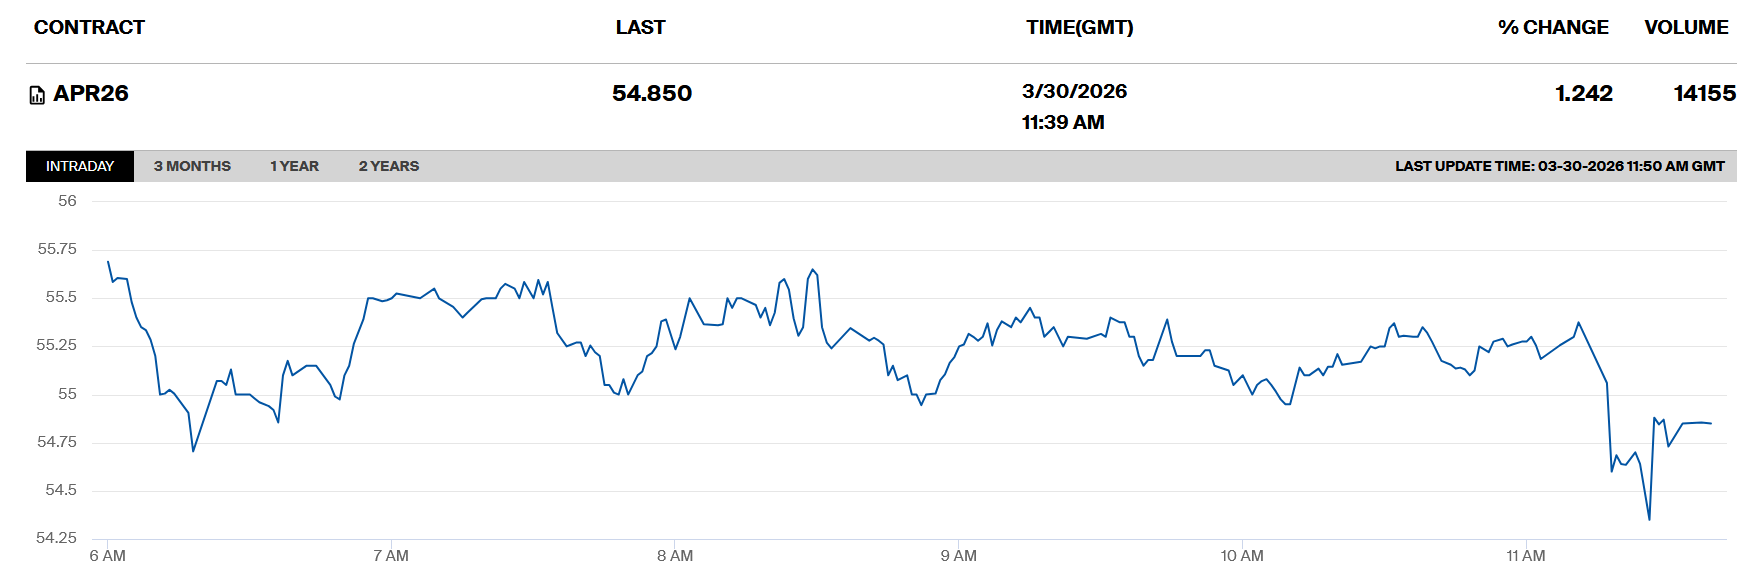Open the 1 YEAR chart view
The width and height of the screenshot is (1750, 578).
294,166
